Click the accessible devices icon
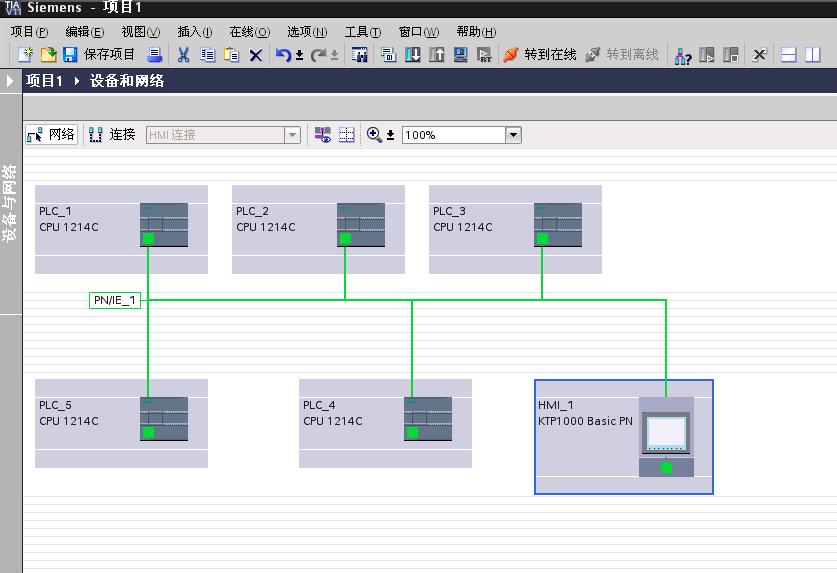837x573 pixels. [683, 55]
